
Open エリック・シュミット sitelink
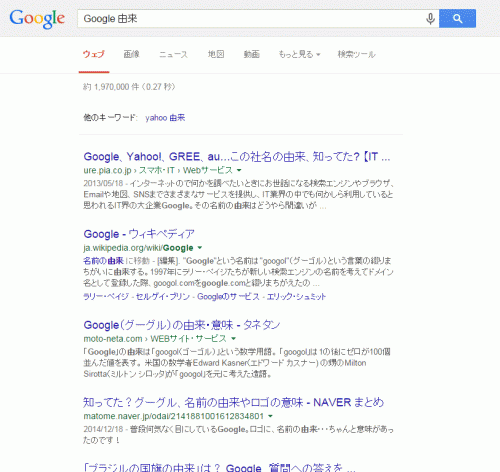point(296,296)
